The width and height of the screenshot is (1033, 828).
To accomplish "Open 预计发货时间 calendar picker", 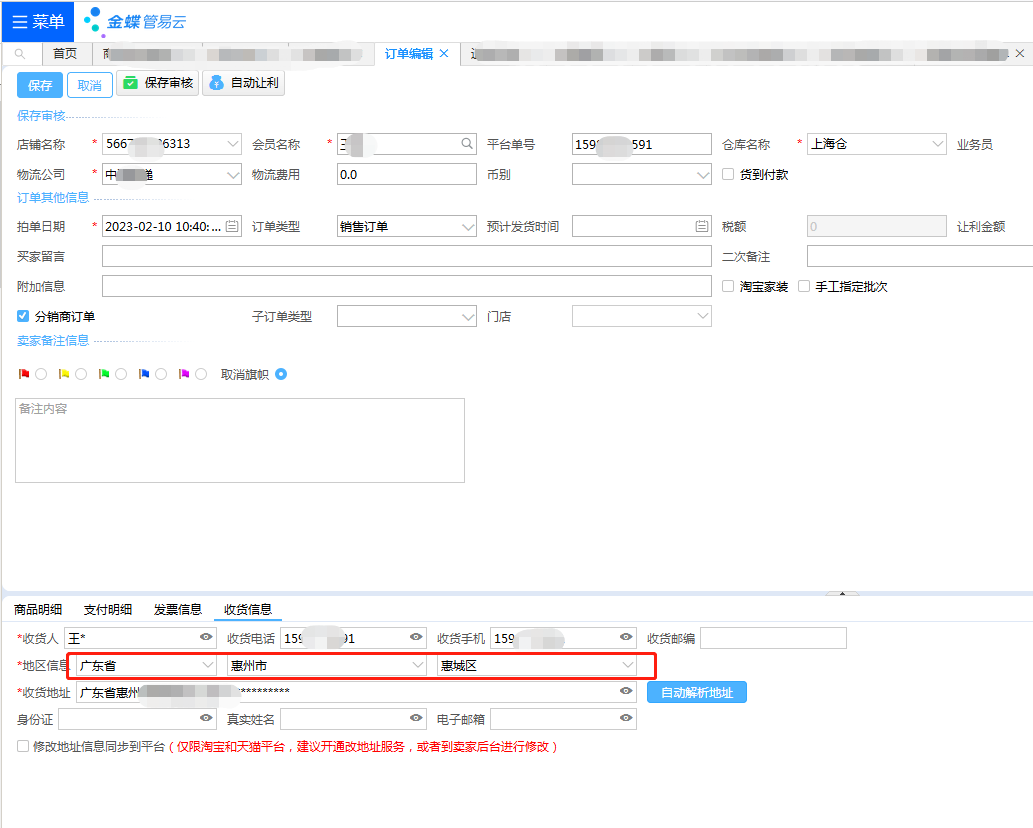I will 702,227.
